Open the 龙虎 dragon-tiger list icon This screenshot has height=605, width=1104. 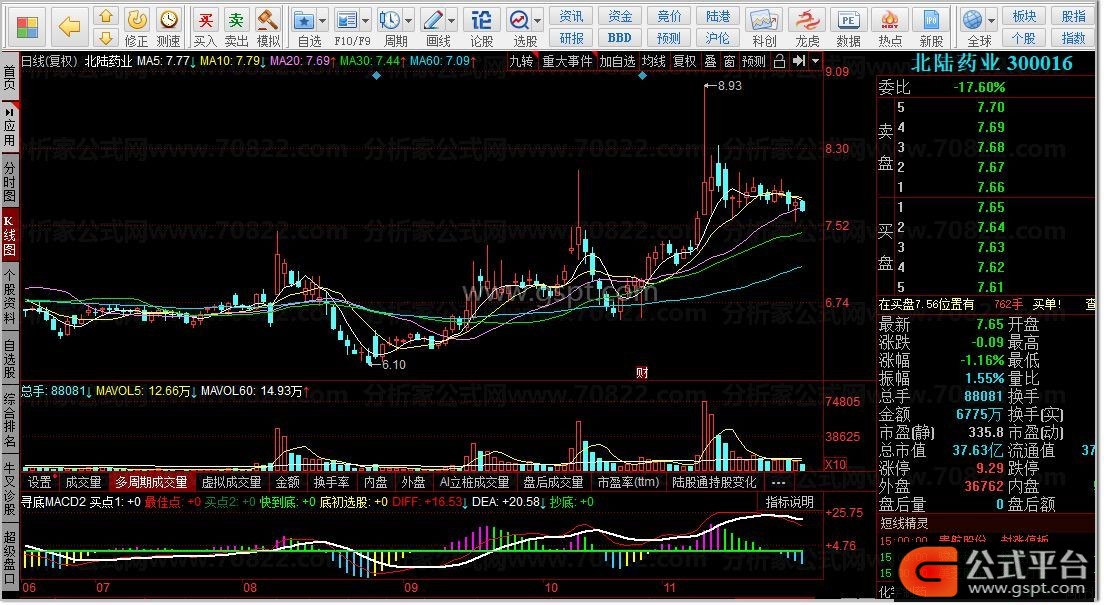coord(807,27)
